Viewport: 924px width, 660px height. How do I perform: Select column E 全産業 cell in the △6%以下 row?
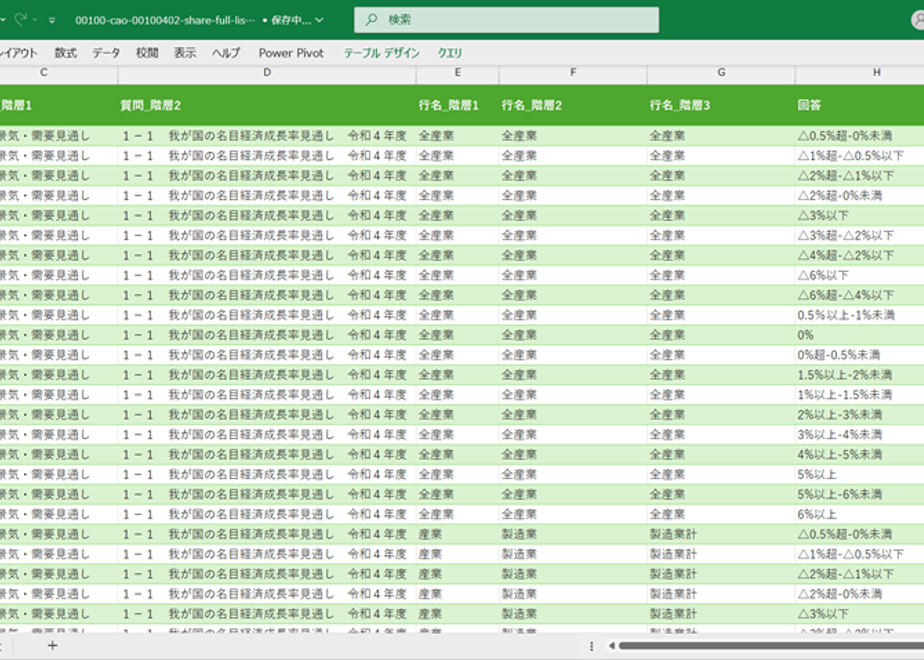click(x=457, y=276)
